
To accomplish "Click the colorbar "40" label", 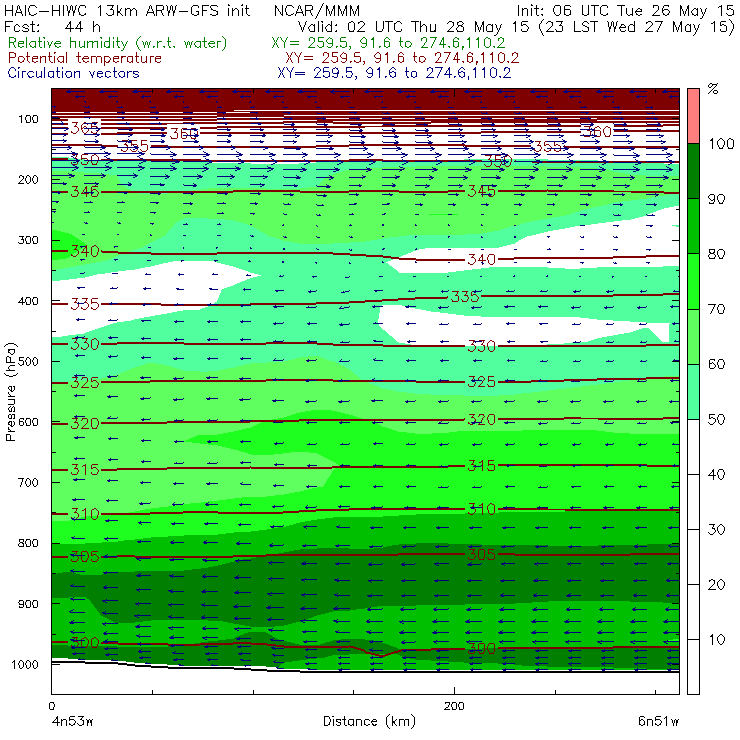I will 716,474.
